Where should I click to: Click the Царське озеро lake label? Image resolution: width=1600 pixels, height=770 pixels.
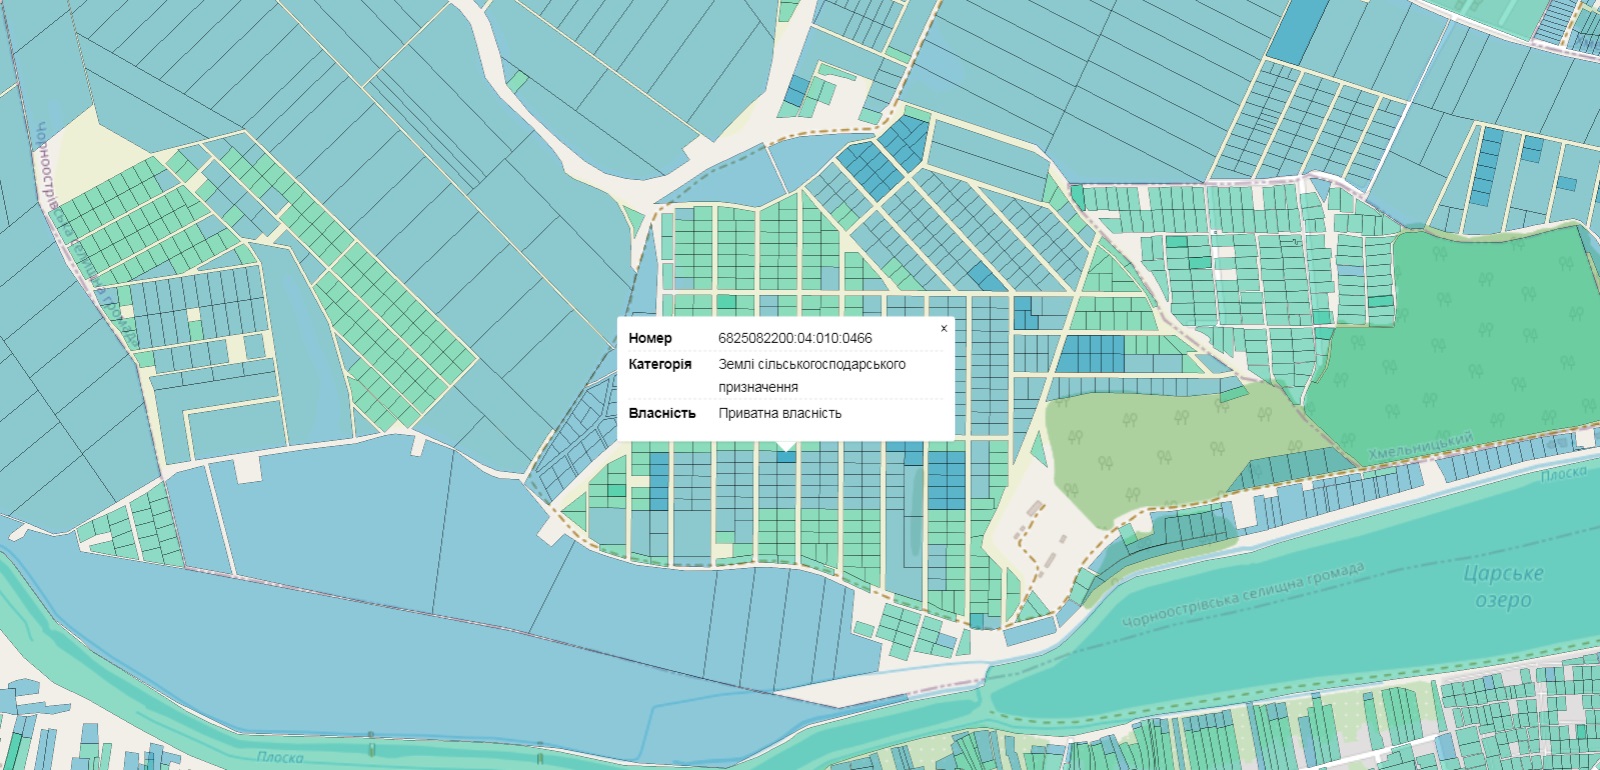1503,586
